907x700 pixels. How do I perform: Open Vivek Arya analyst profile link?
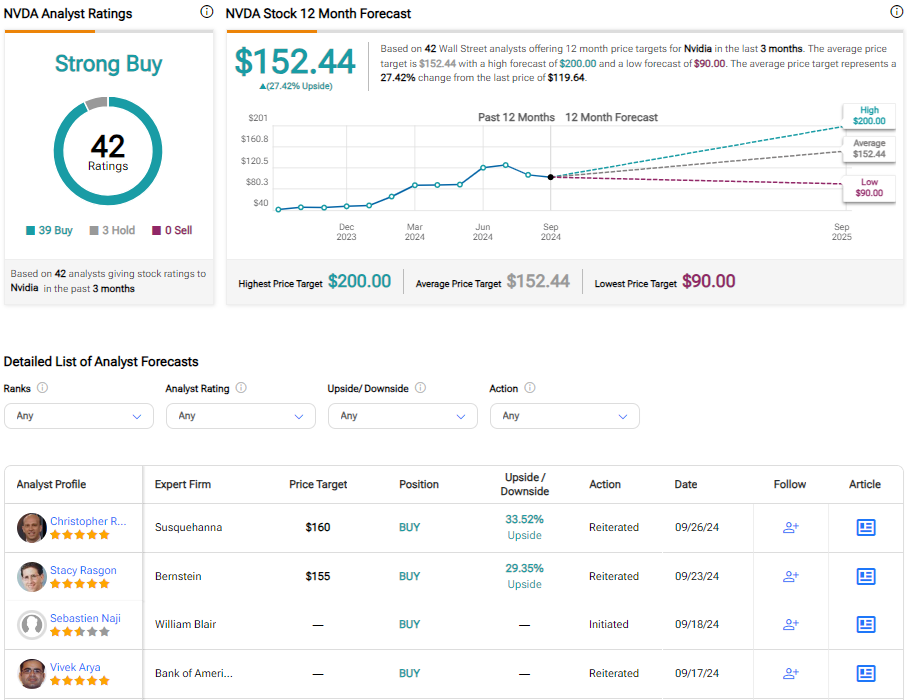click(x=75, y=667)
